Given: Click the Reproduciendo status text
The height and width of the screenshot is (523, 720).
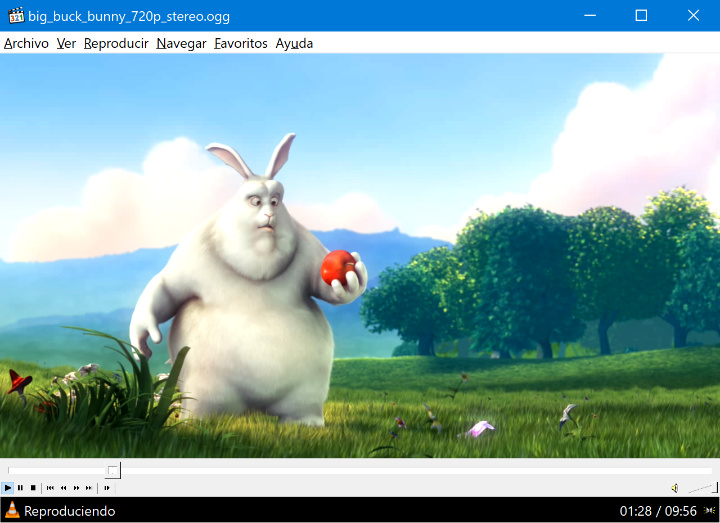Looking at the screenshot, I should 70,511.
